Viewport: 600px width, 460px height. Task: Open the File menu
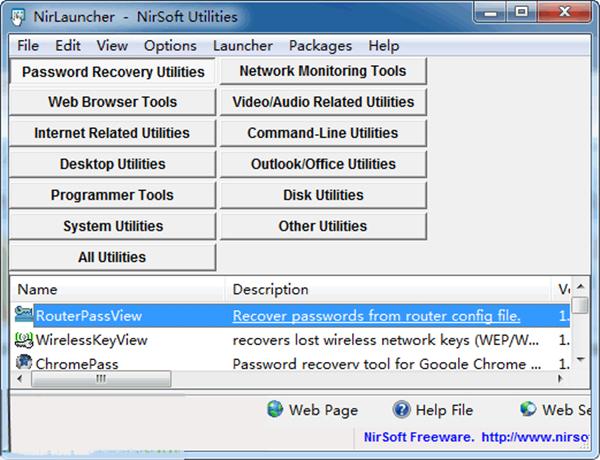(28, 46)
